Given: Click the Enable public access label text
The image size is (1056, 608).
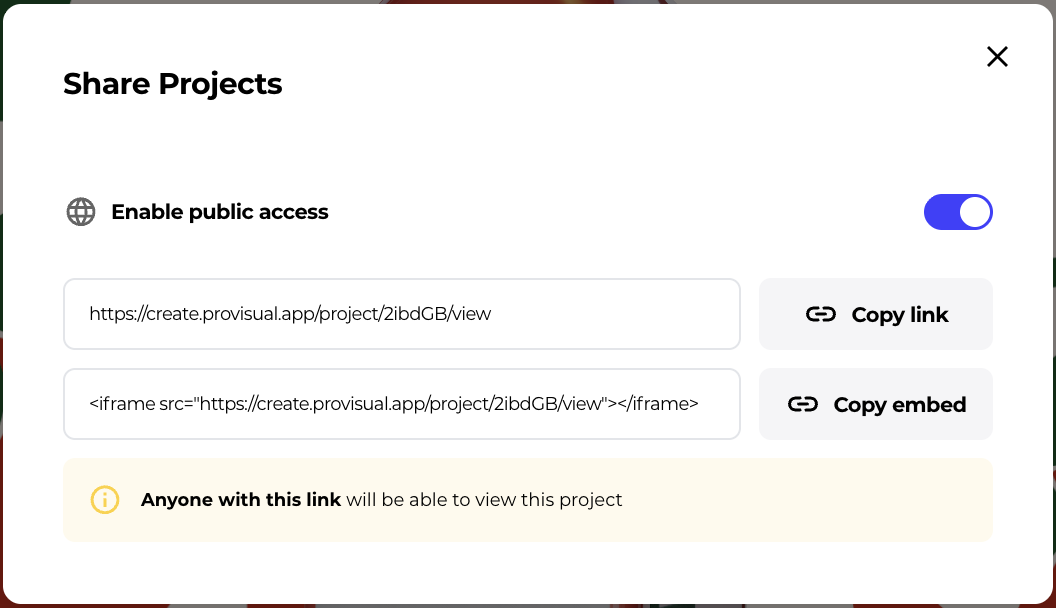Looking at the screenshot, I should click(x=219, y=212).
